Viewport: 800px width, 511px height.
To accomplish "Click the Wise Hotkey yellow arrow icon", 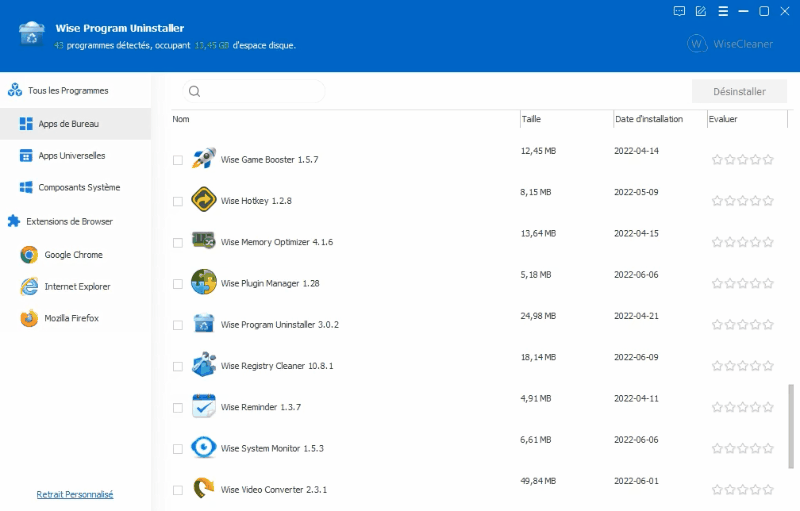I will (204, 199).
